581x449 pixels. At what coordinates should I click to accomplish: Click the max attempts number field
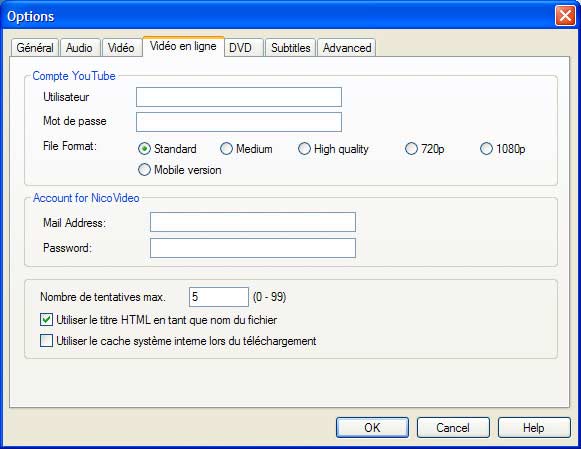click(x=219, y=297)
